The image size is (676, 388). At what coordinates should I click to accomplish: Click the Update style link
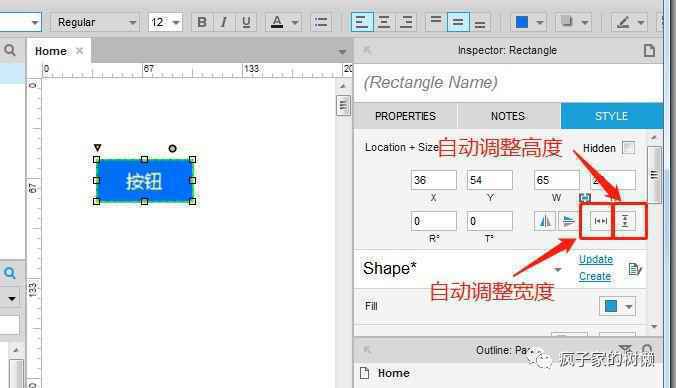(x=595, y=260)
